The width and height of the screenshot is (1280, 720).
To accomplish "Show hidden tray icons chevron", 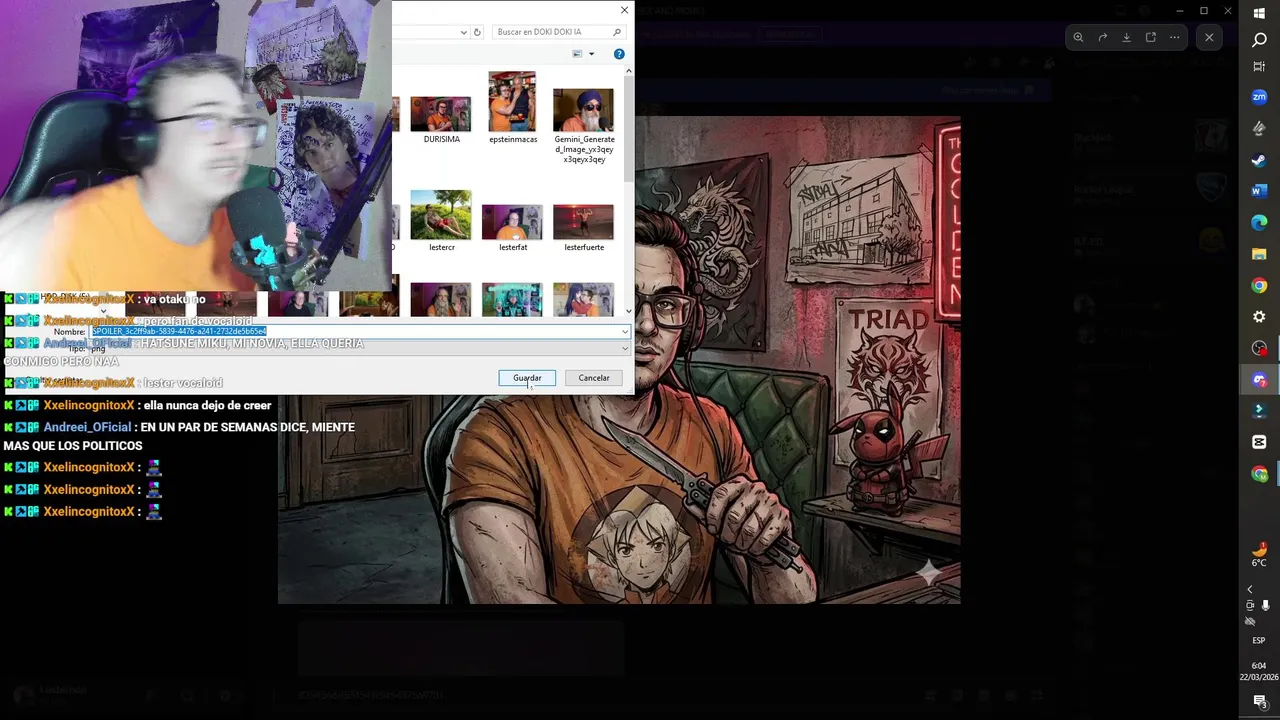I will pyautogui.click(x=1249, y=590).
